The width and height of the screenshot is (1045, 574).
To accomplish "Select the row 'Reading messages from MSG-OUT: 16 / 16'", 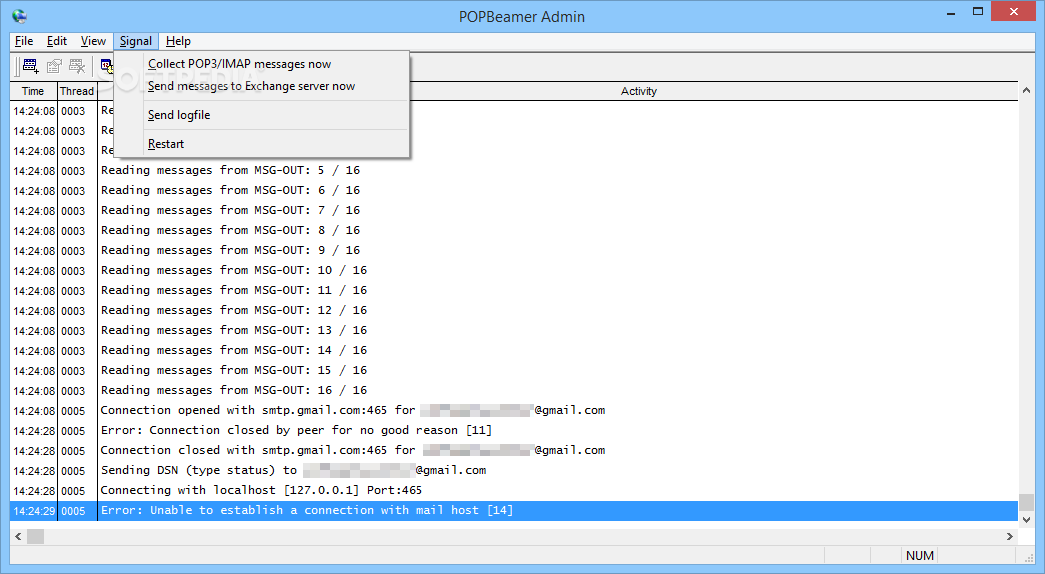I will pyautogui.click(x=514, y=391).
